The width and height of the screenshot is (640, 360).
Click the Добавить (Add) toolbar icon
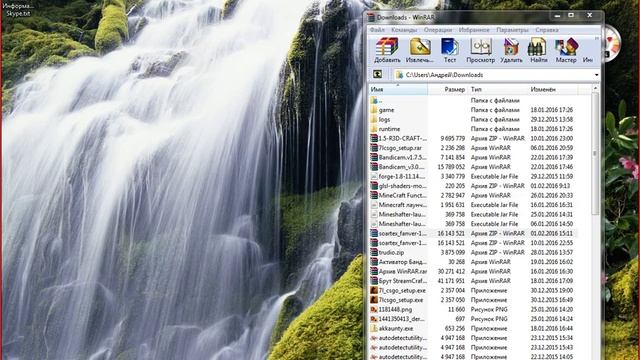coord(387,50)
